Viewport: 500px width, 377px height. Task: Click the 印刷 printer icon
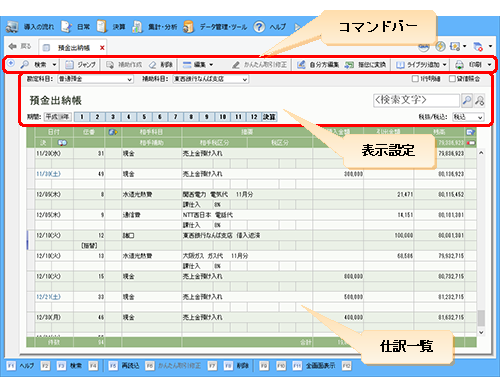pyautogui.click(x=459, y=65)
